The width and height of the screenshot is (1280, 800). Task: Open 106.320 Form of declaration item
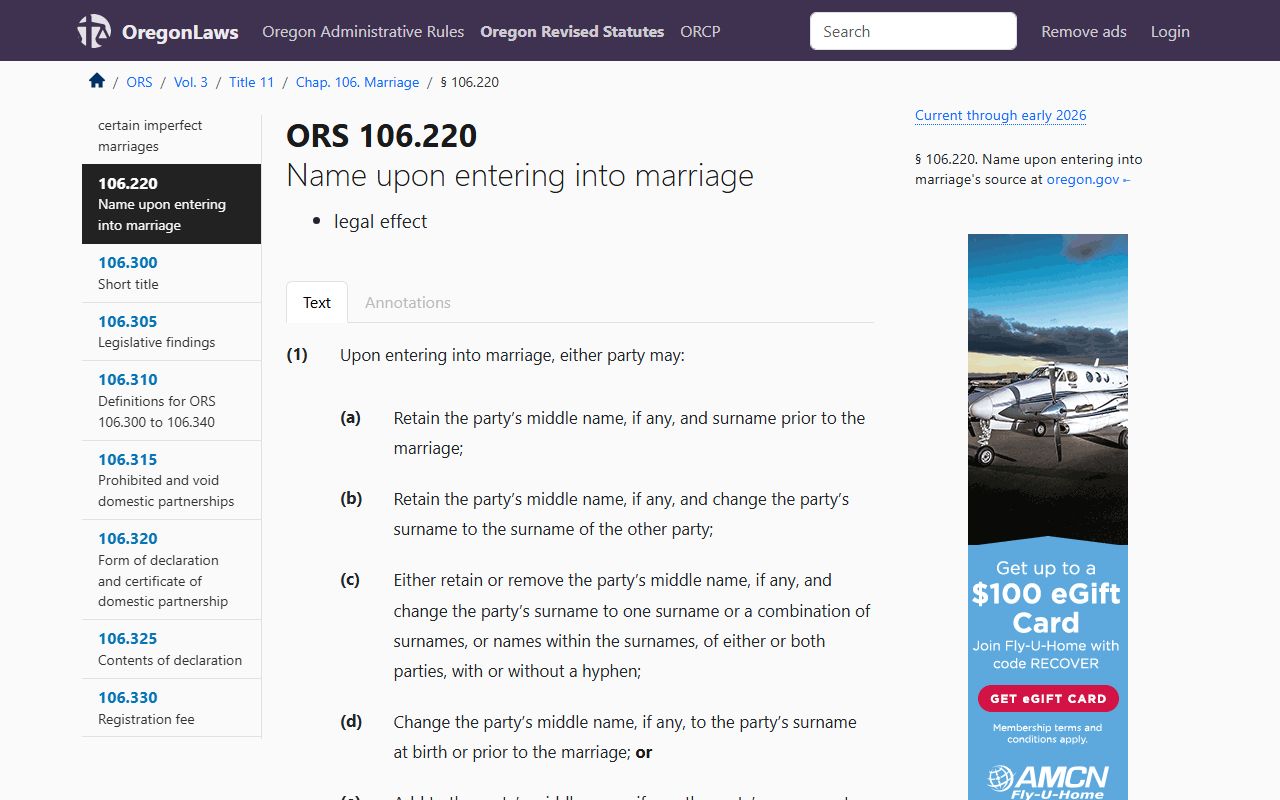(x=171, y=569)
